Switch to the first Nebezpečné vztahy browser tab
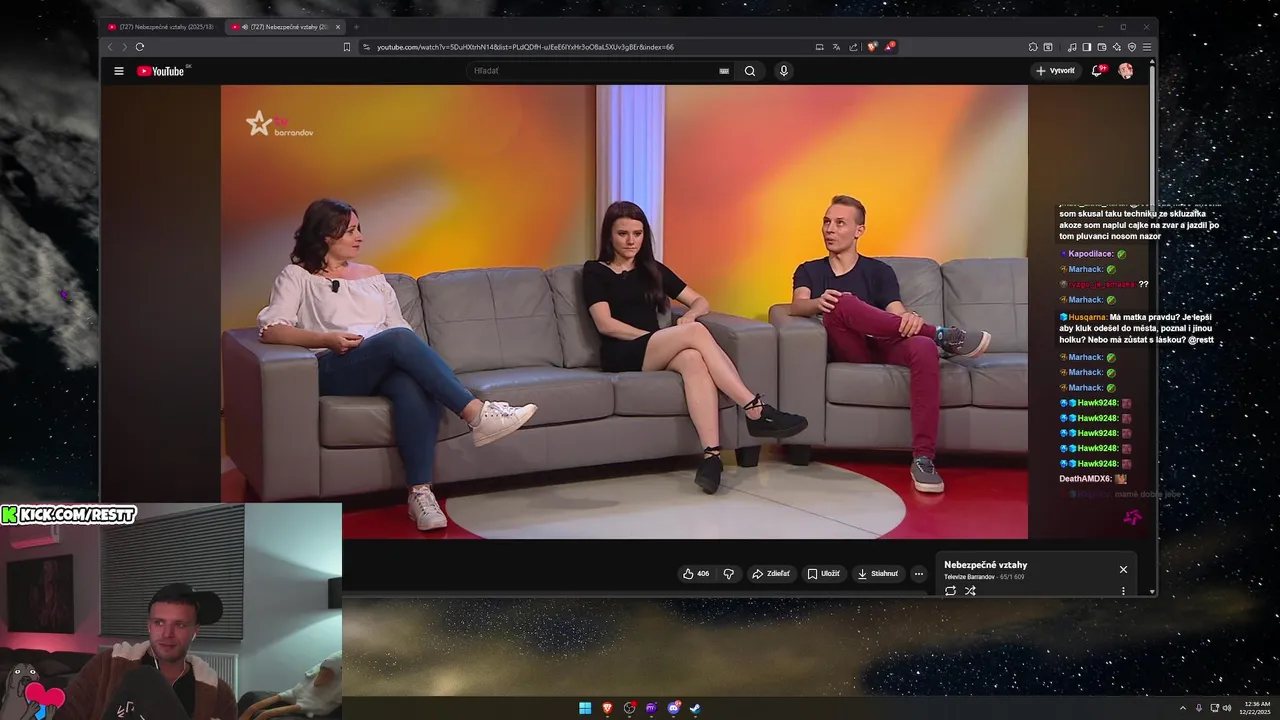 click(x=162, y=27)
